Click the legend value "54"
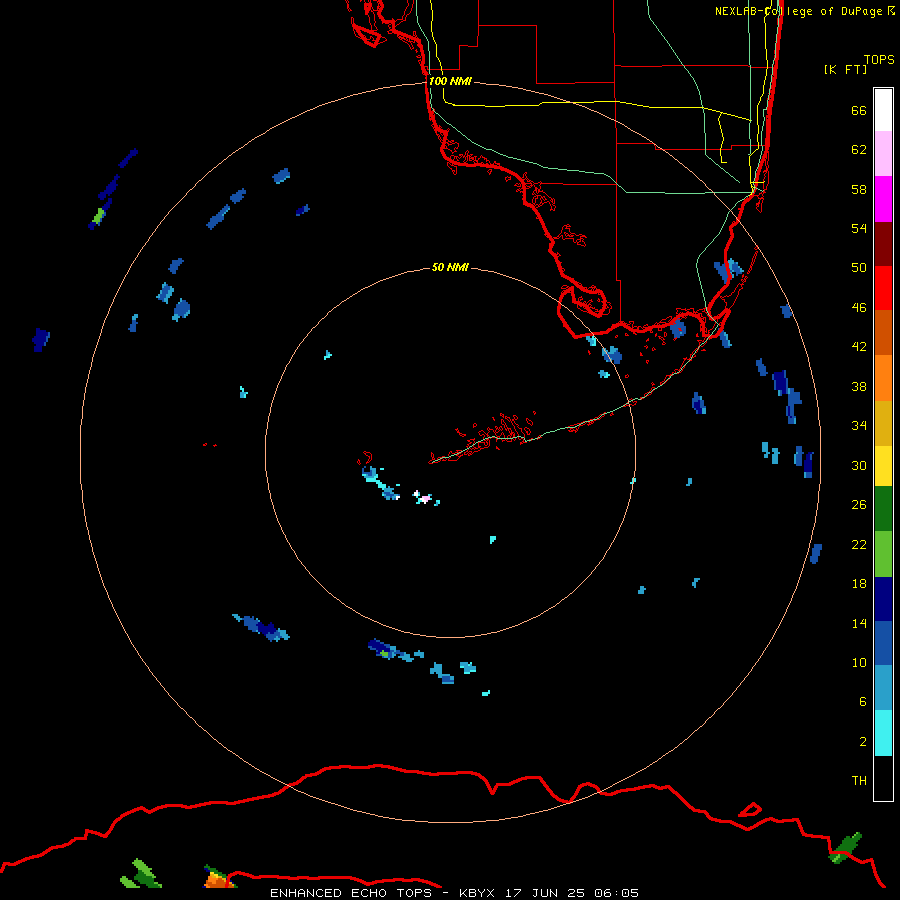The width and height of the screenshot is (900, 900). 859,228
